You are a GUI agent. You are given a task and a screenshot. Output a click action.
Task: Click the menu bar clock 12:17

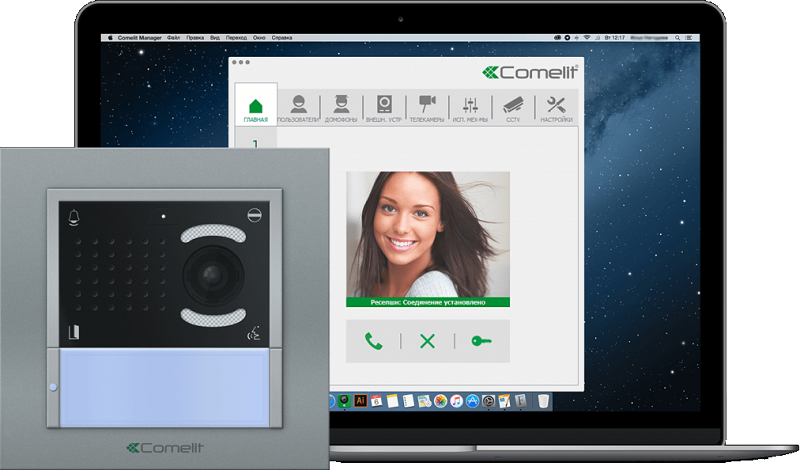pos(614,38)
